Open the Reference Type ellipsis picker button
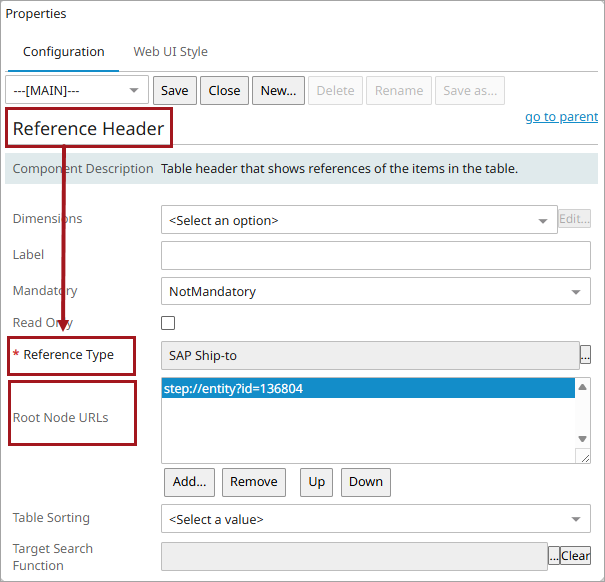The width and height of the screenshot is (605, 582). coord(585,354)
